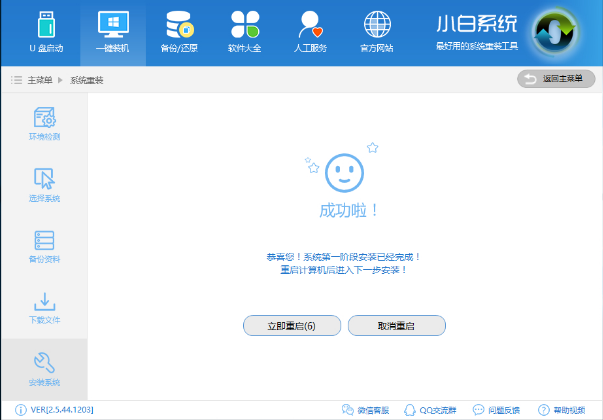Select the 环境检测 environment check step
The image size is (603, 420).
pyautogui.click(x=44, y=125)
